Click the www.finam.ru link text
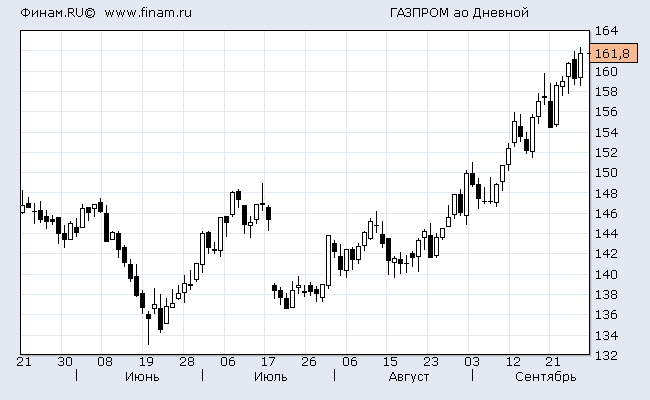The height and width of the screenshot is (400, 650). (148, 13)
